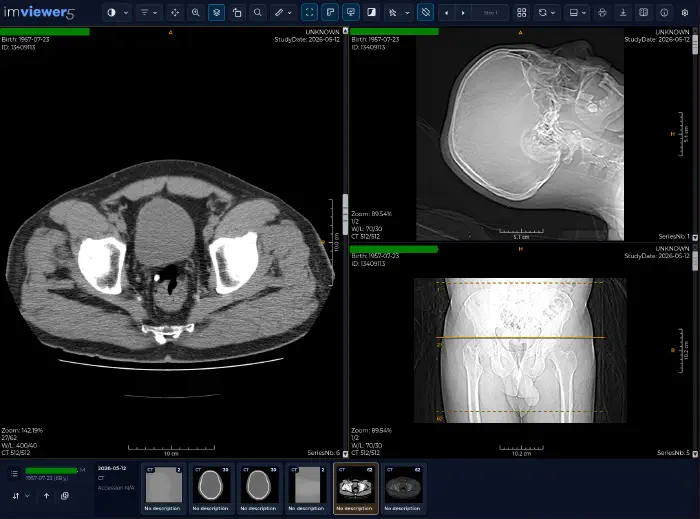Click the screen layout panel icon
This screenshot has width=700, height=519.
574,12
